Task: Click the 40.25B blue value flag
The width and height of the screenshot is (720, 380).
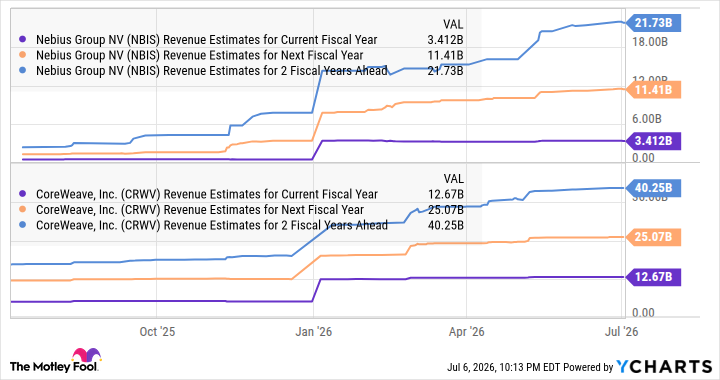Action: [x=653, y=188]
